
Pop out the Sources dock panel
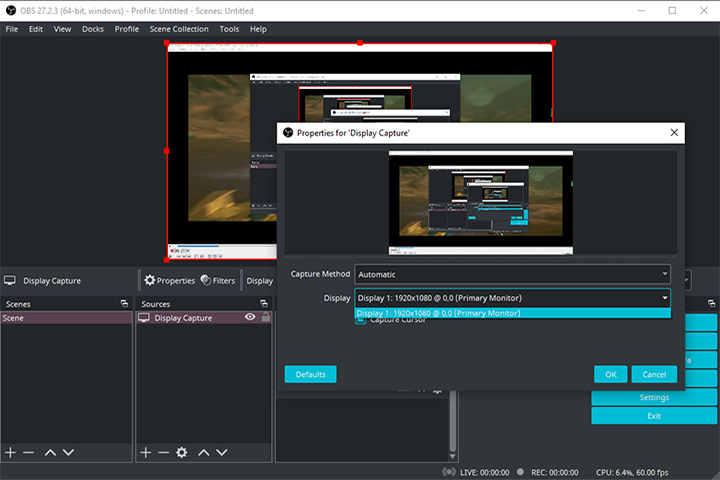coord(265,303)
